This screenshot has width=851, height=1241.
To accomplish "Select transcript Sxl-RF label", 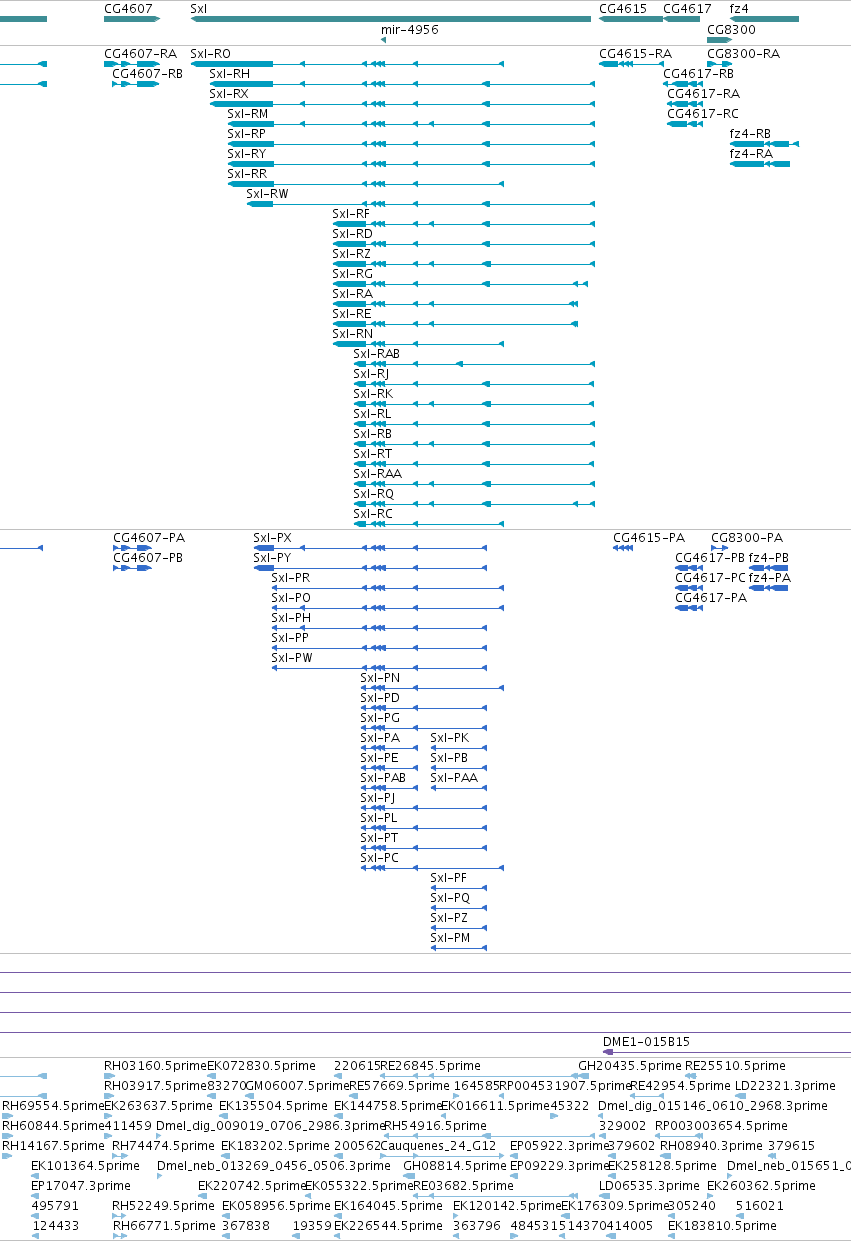I will click(x=351, y=213).
